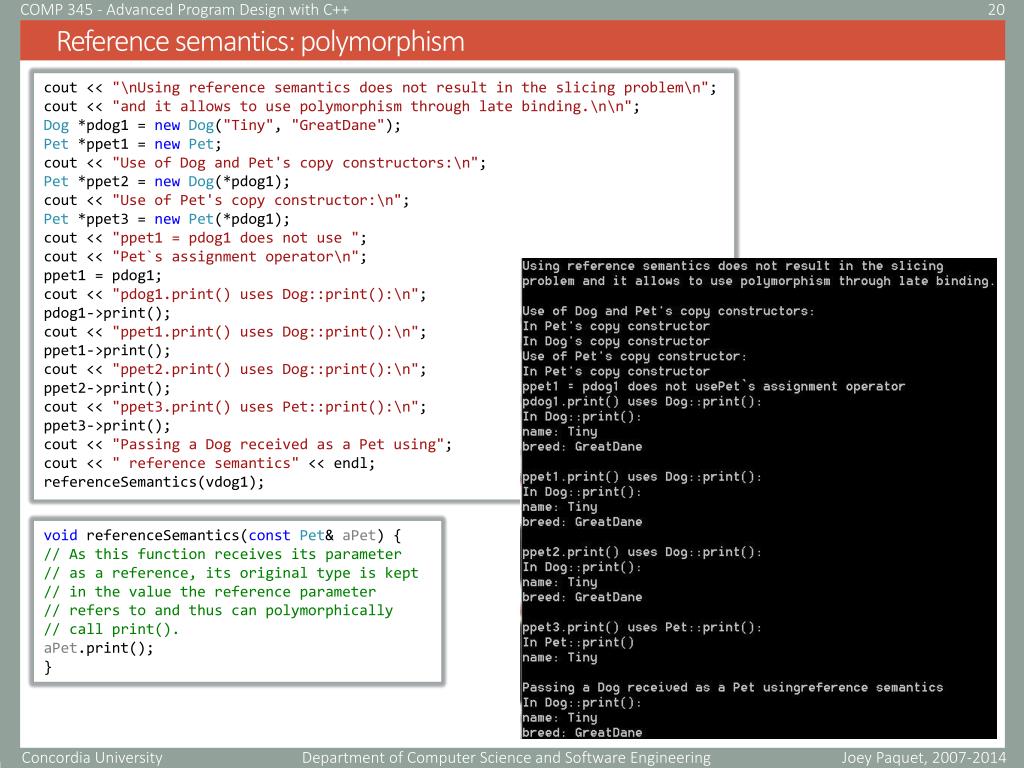
Task: Click the footer text 'Concordia University'
Action: pos(92,758)
